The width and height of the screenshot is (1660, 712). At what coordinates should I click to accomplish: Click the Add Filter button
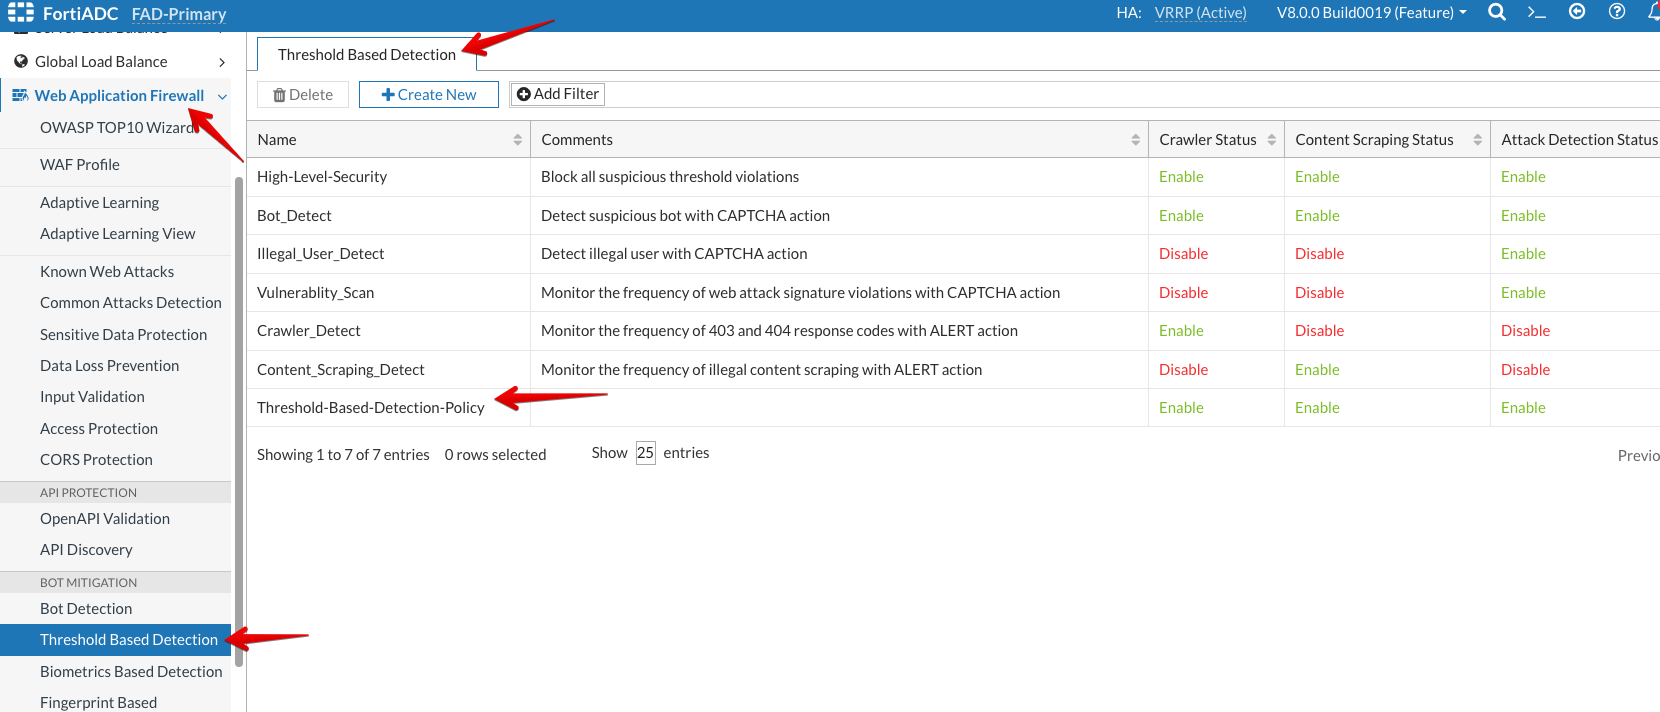point(557,94)
